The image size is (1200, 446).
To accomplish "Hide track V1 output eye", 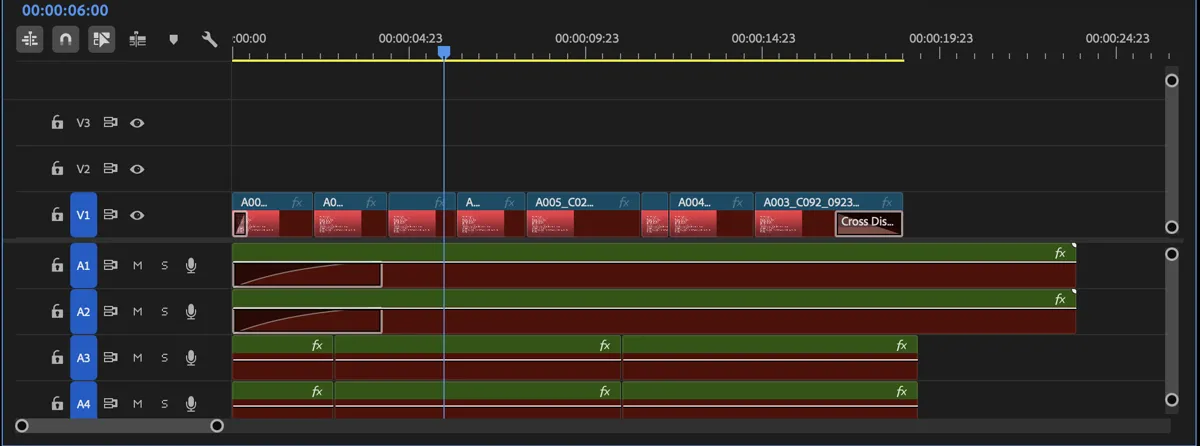I will click(x=137, y=215).
